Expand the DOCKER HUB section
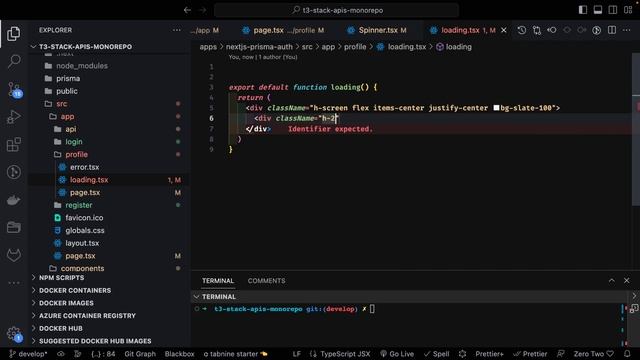The width and height of the screenshot is (640, 360). 60,328
